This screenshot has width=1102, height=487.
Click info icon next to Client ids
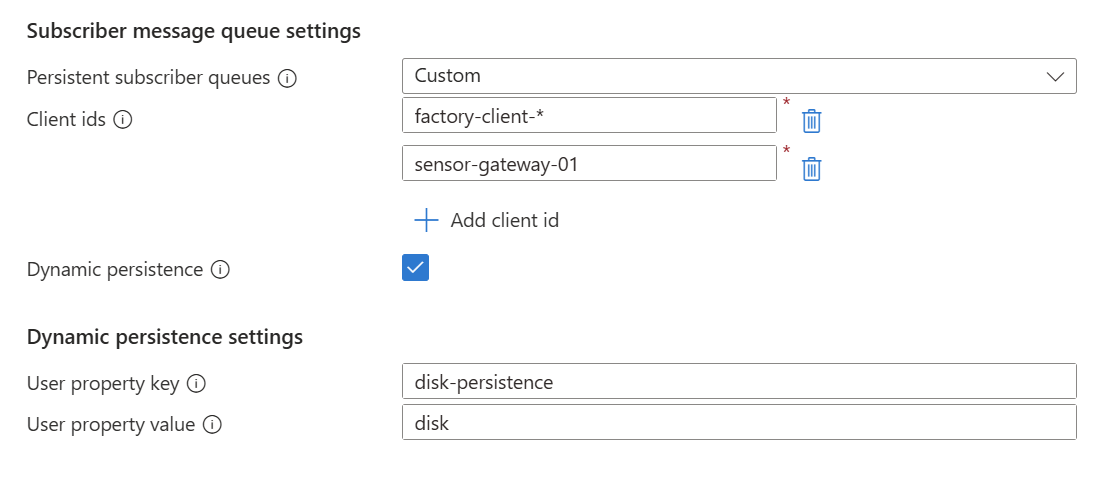click(x=123, y=120)
